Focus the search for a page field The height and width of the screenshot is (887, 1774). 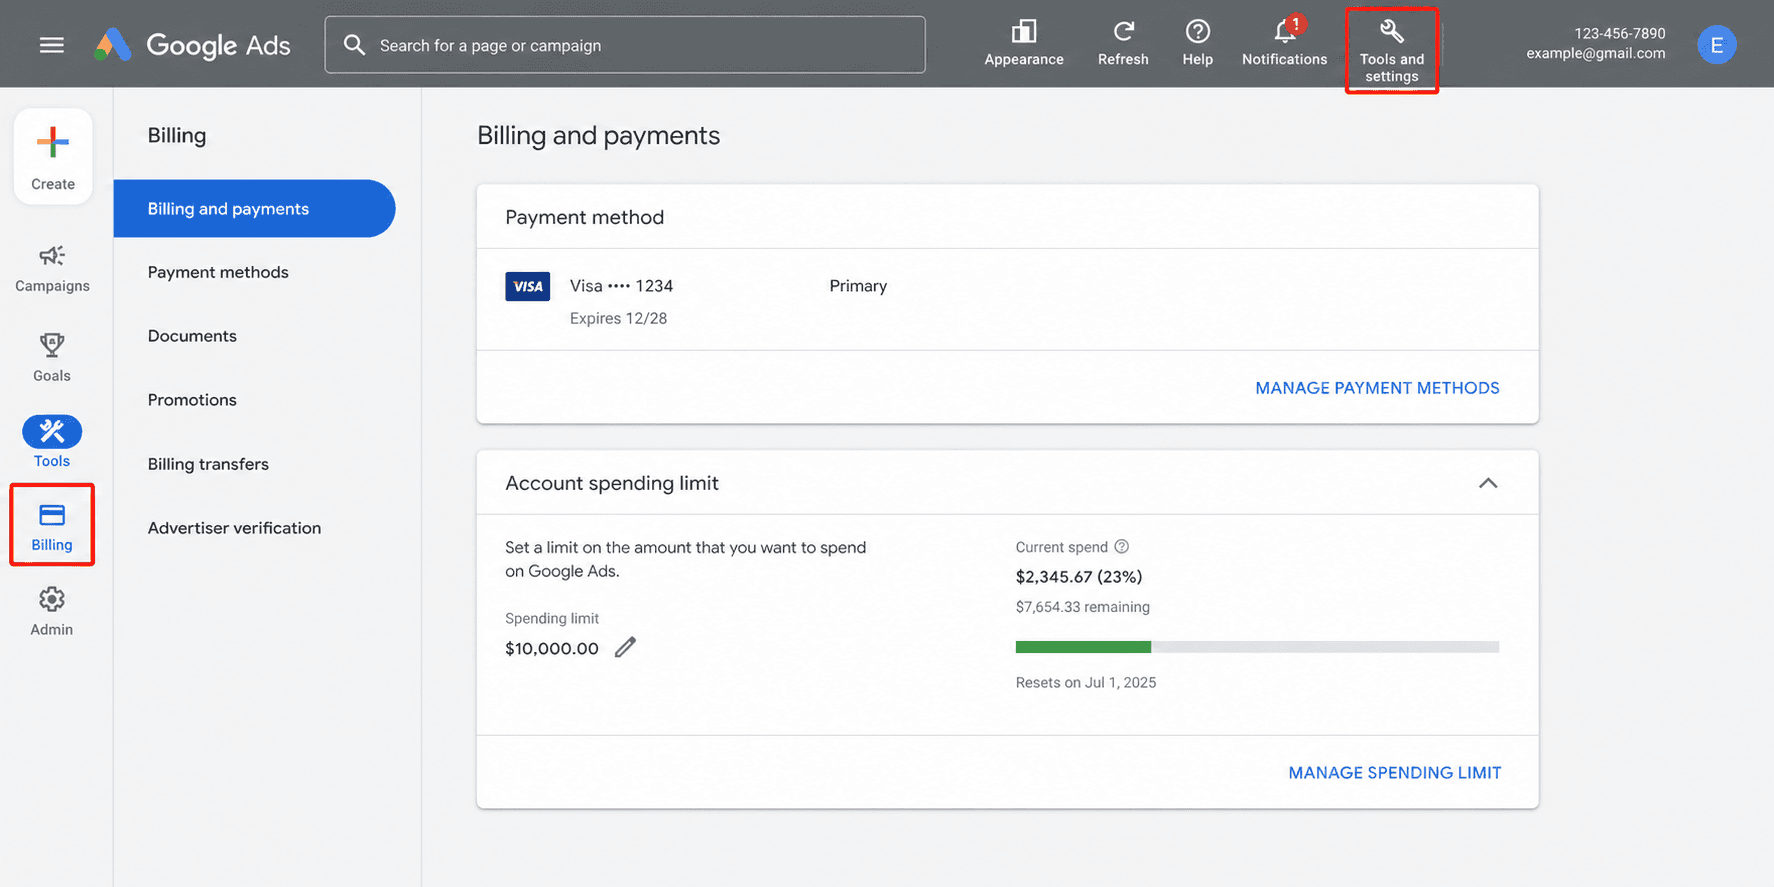625,45
